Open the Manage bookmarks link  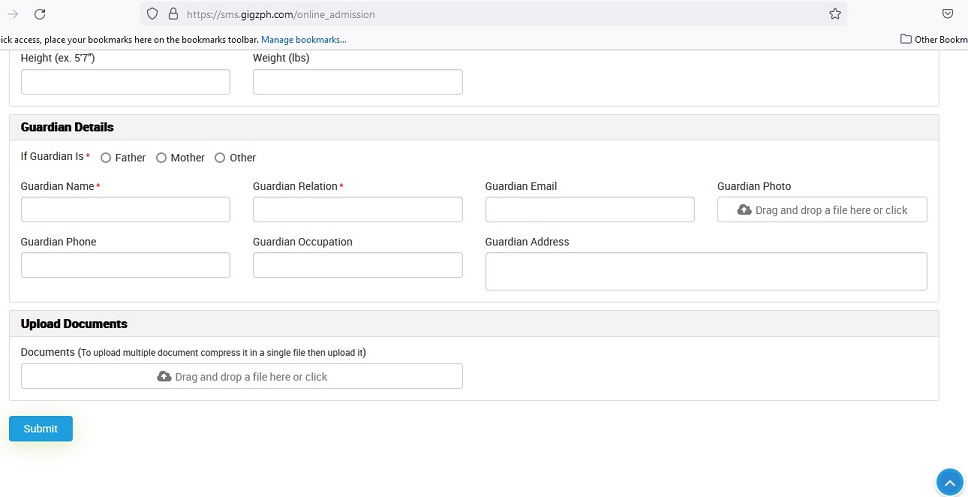303,40
